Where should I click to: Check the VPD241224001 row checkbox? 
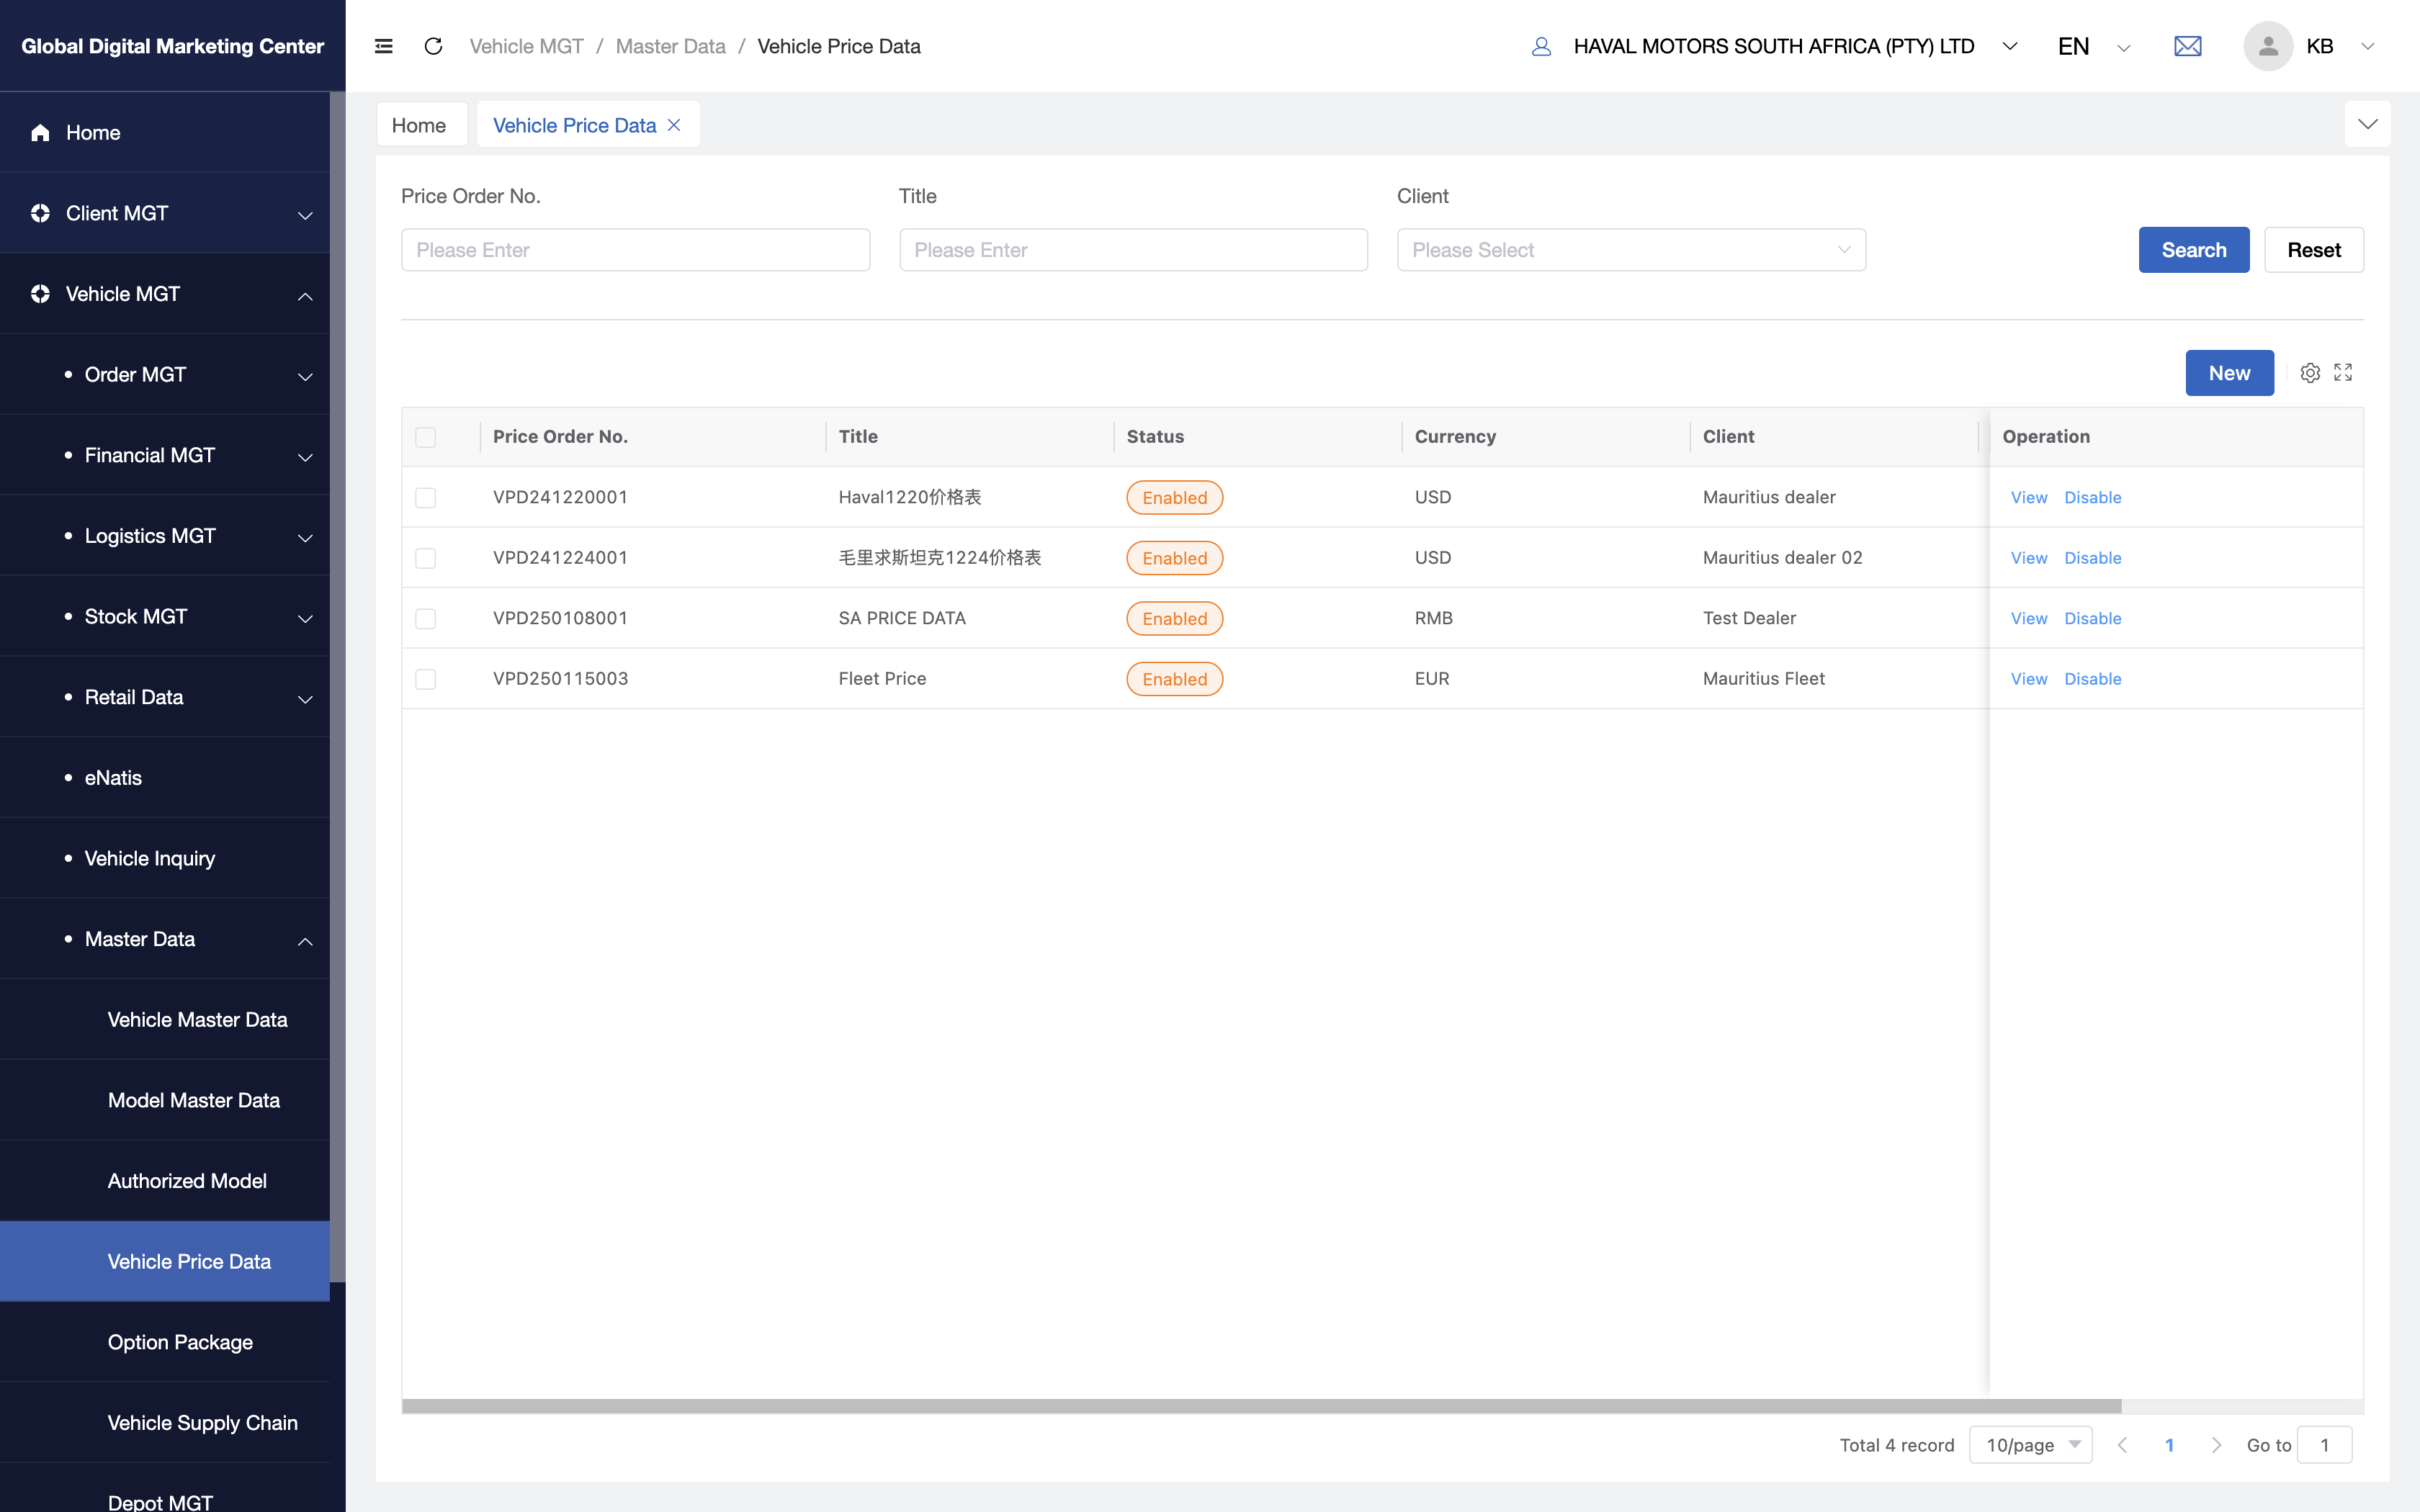coord(426,558)
